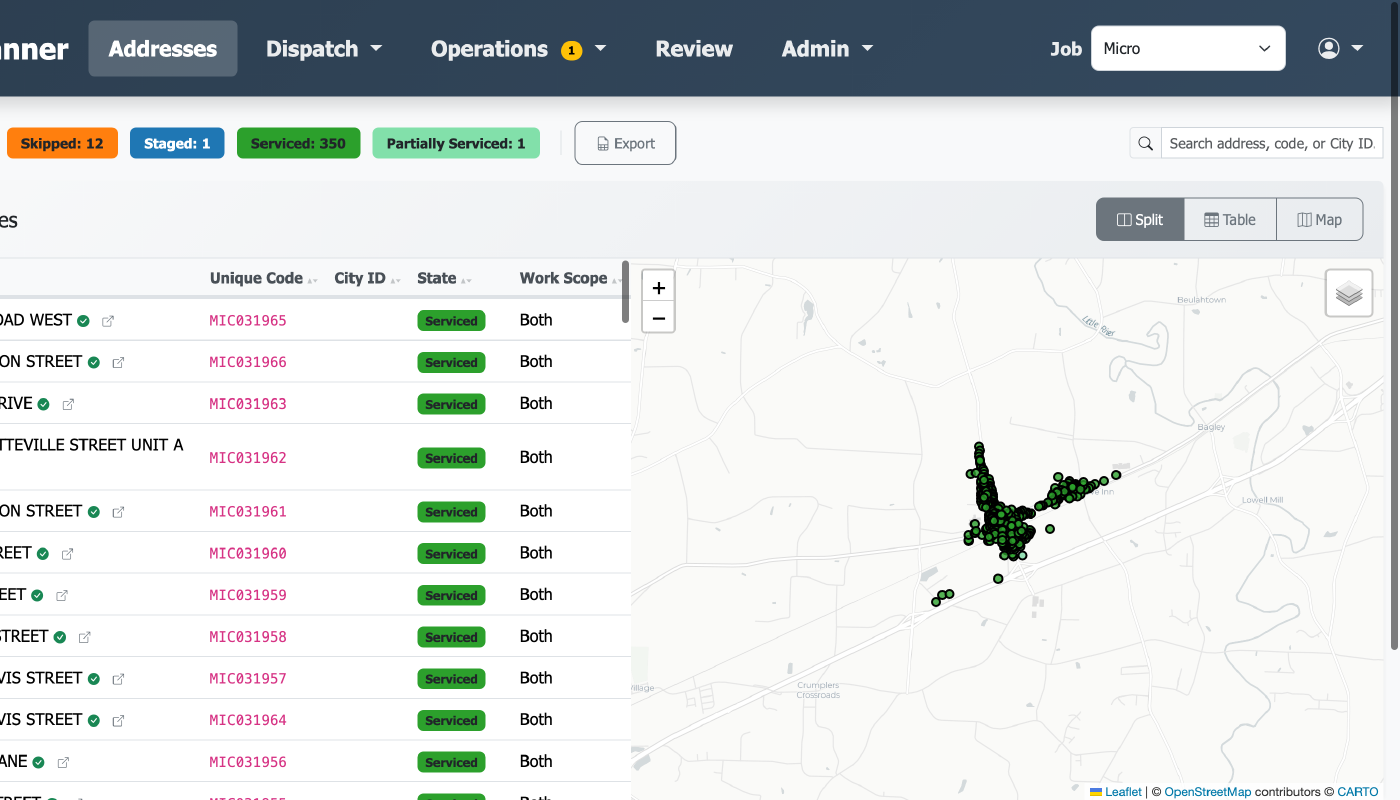This screenshot has width=1400, height=800.
Task: Sort by Unique Code column
Action: click(x=263, y=279)
